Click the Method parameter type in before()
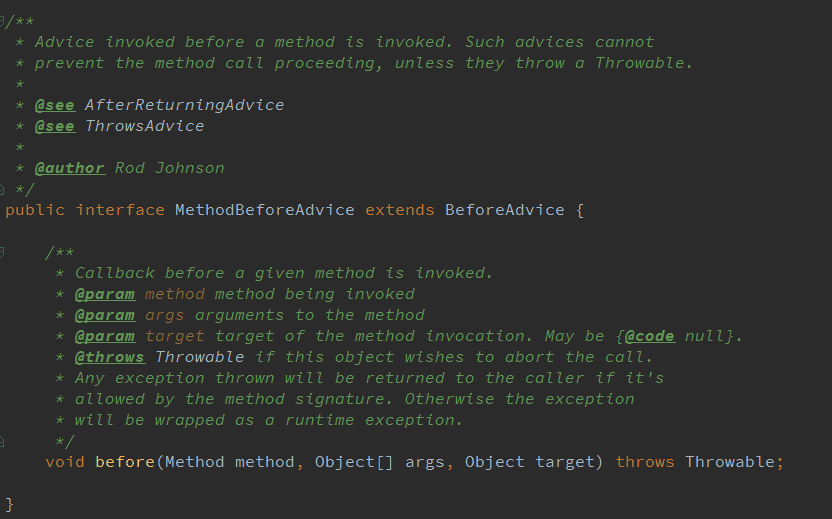 coord(194,462)
